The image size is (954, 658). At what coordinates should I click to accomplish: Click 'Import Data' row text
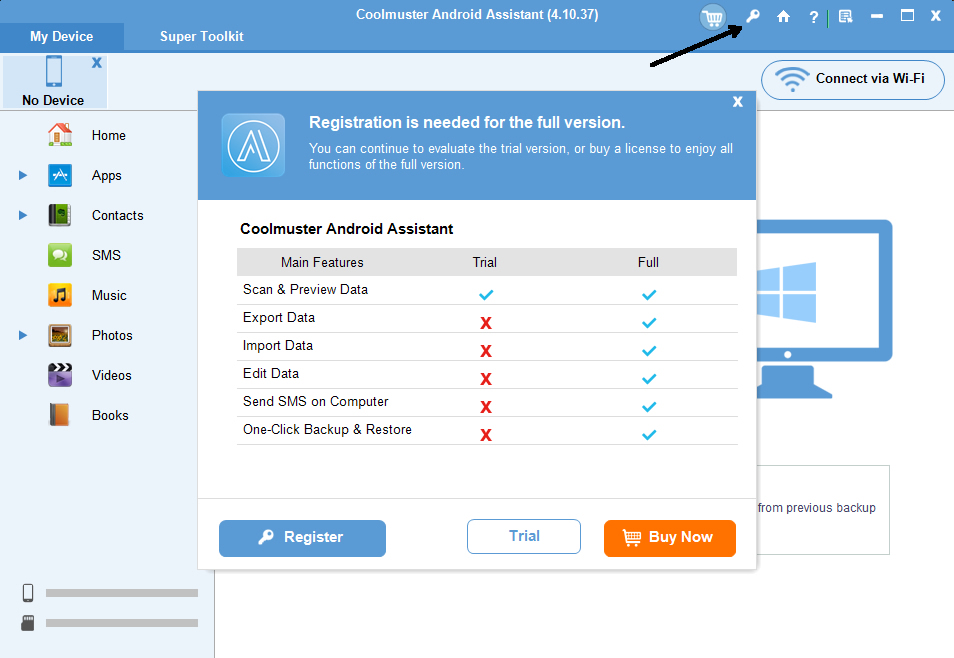(277, 346)
